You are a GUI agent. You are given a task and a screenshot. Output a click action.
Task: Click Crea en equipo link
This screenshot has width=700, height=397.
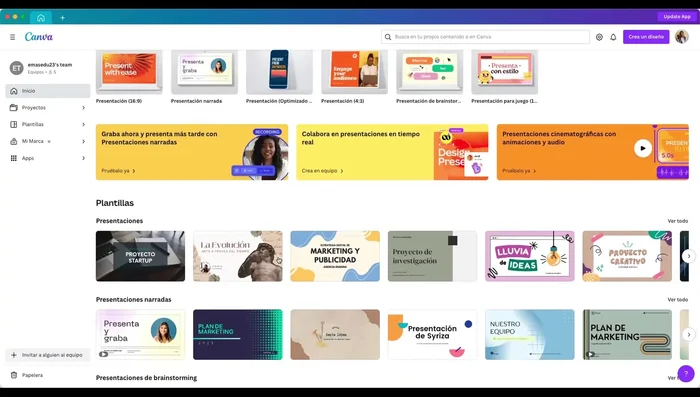coord(322,171)
